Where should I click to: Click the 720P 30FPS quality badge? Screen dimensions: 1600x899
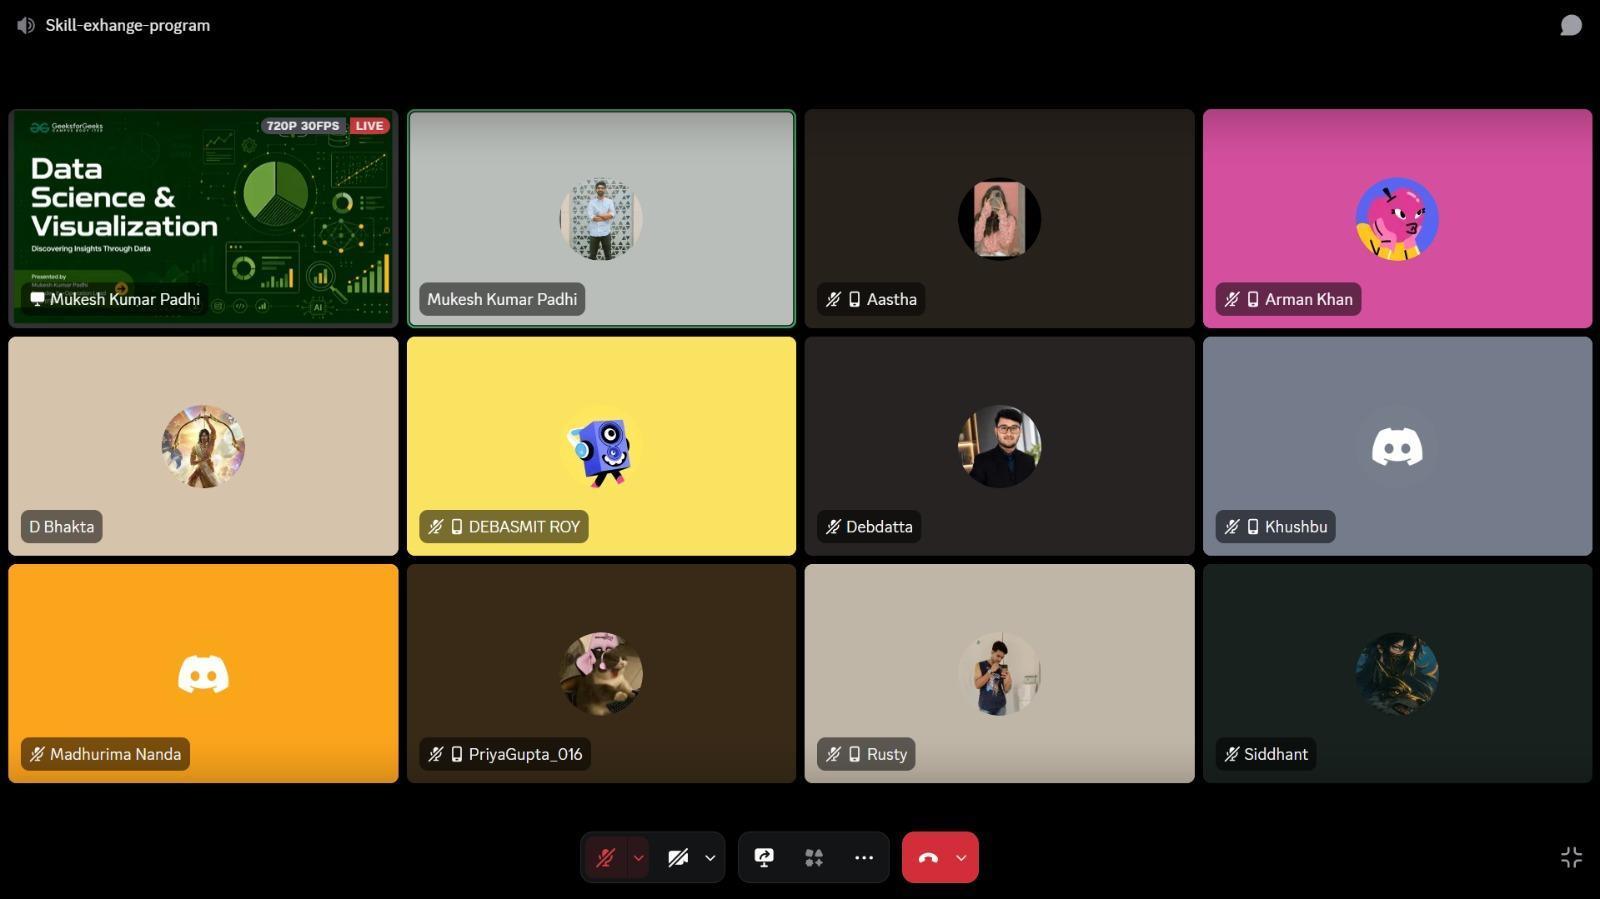click(303, 126)
